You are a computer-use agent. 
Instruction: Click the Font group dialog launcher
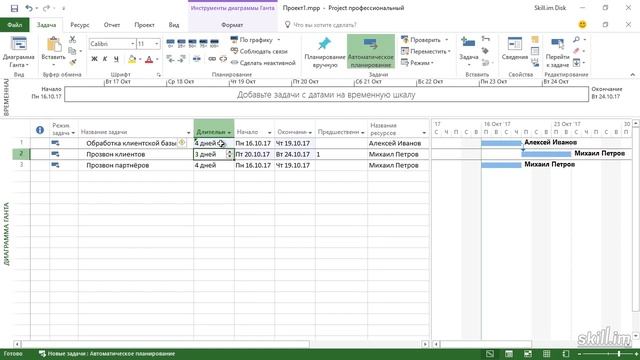click(x=158, y=75)
